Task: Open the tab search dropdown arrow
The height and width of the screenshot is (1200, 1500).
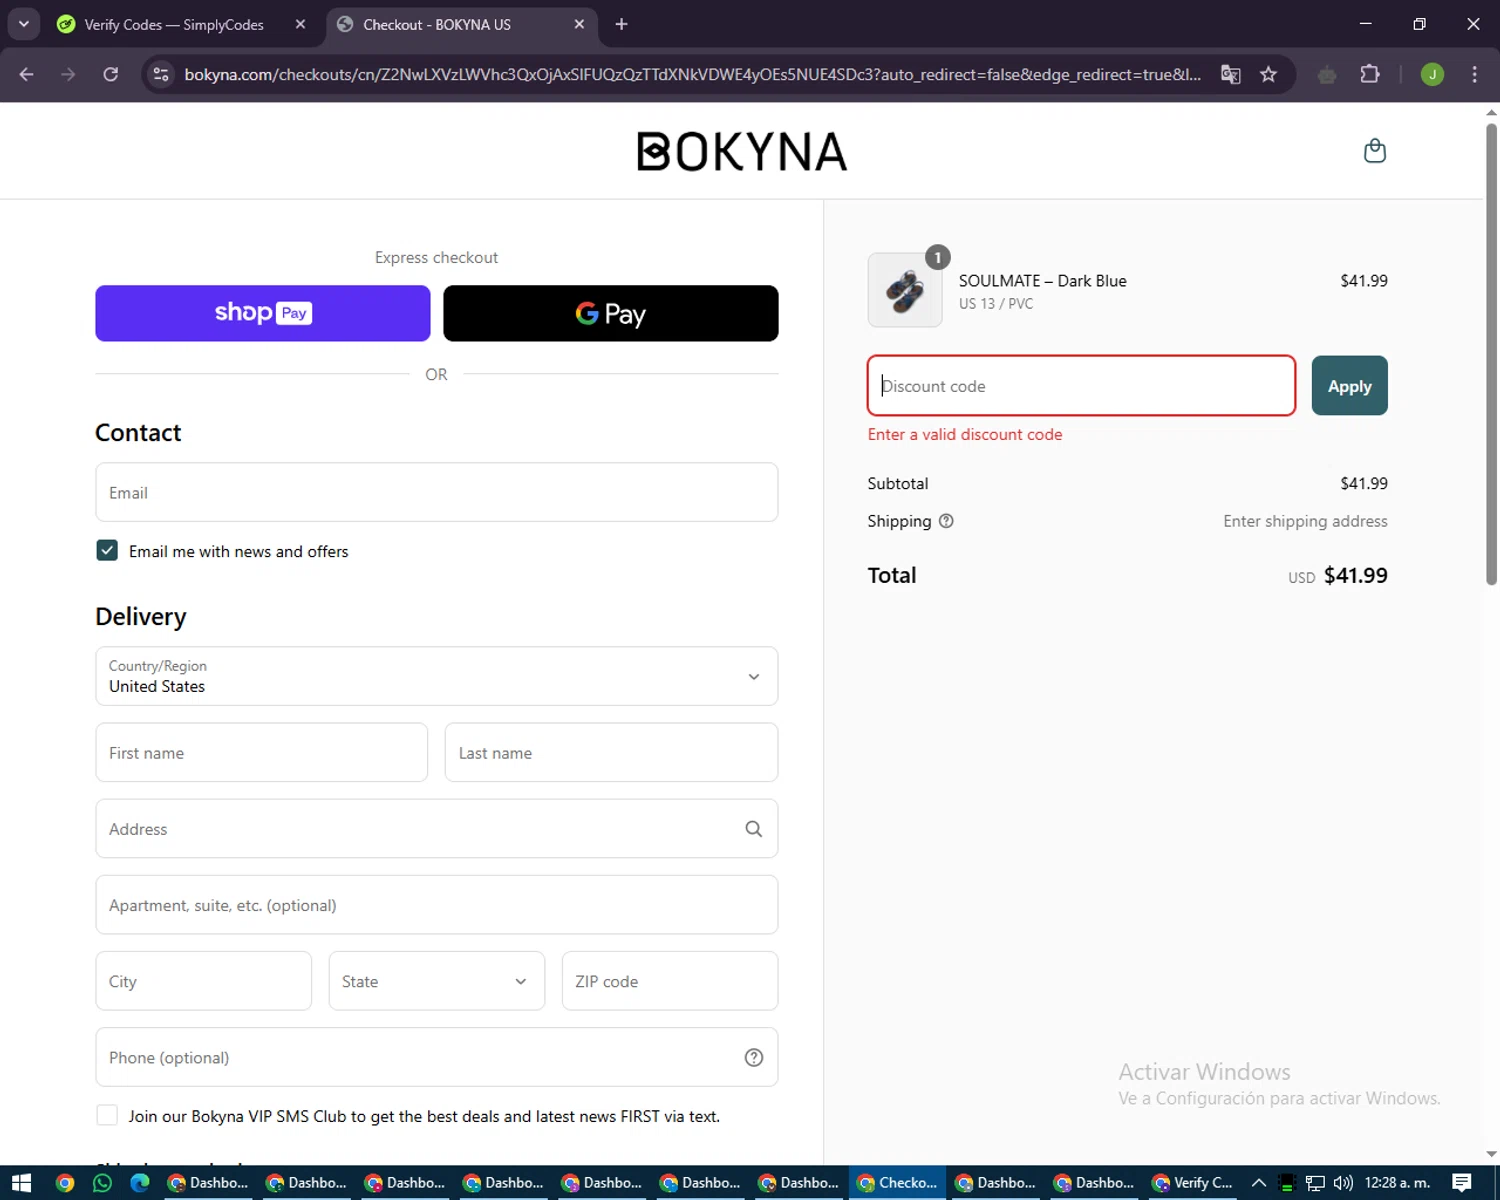Action: pos(23,24)
